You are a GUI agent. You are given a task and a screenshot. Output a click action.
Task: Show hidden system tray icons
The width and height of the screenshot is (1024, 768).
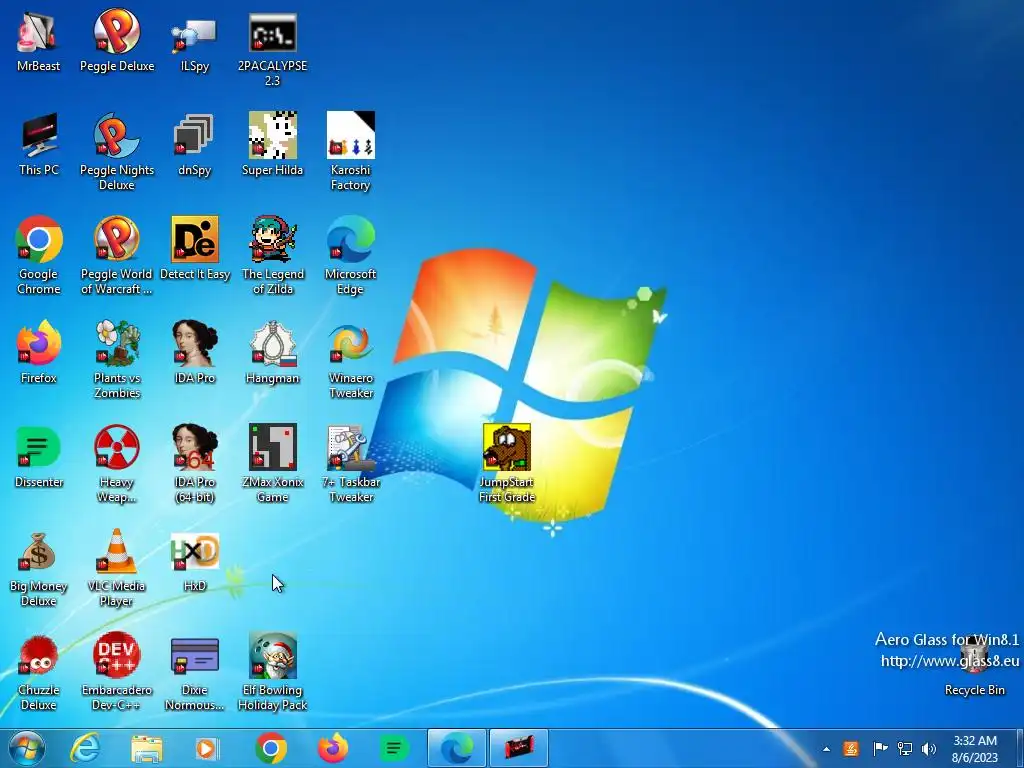point(826,749)
